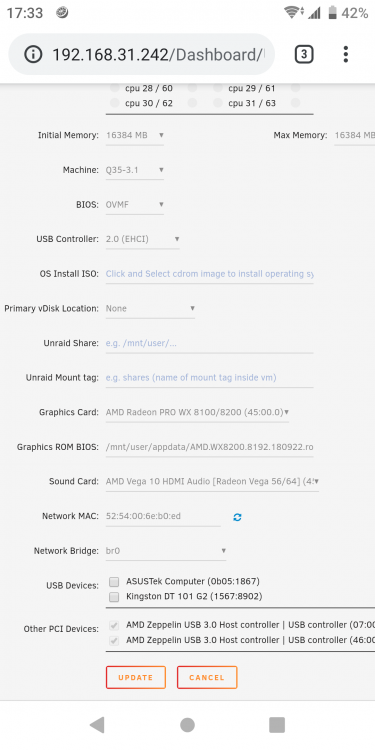Open the Graphics Card selection dropdown
375x750 pixels.
point(197,412)
